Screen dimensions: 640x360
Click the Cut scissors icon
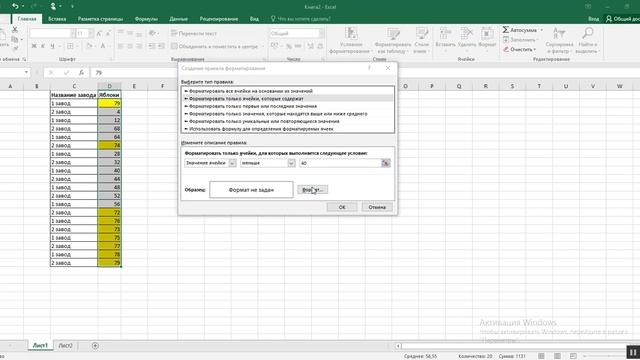tap(15, 30)
